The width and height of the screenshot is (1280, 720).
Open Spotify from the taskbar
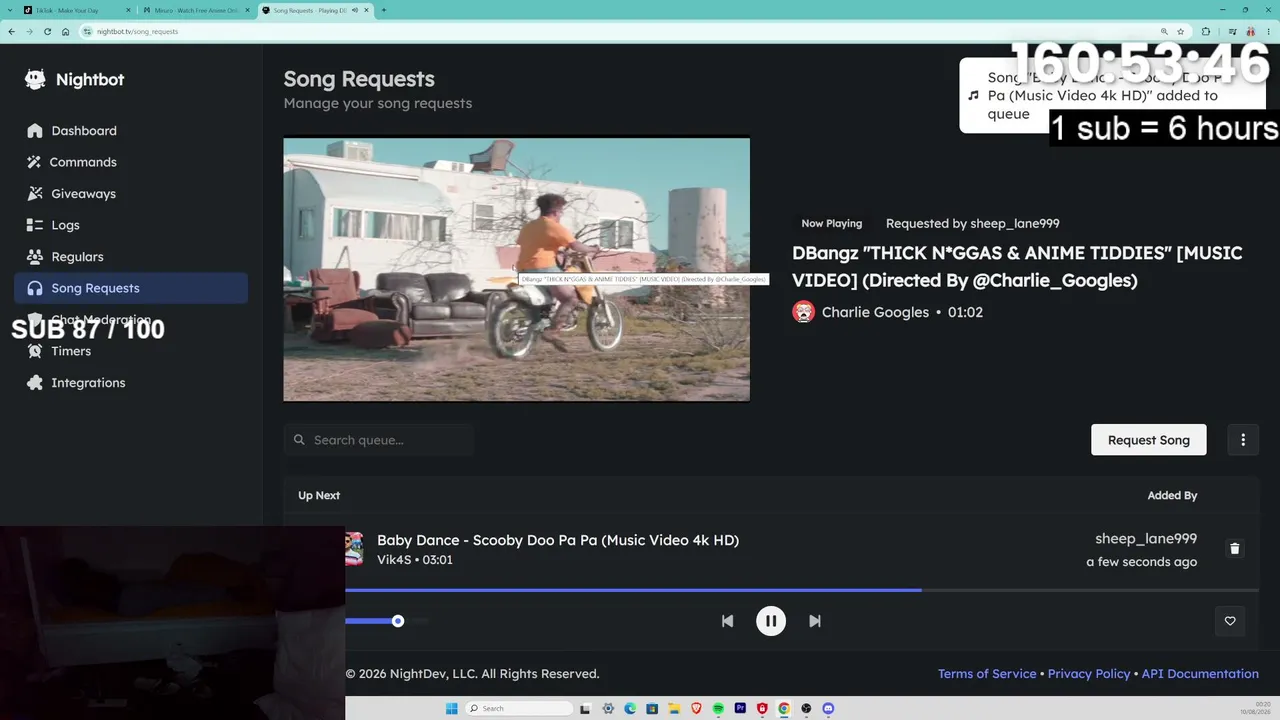tap(718, 709)
